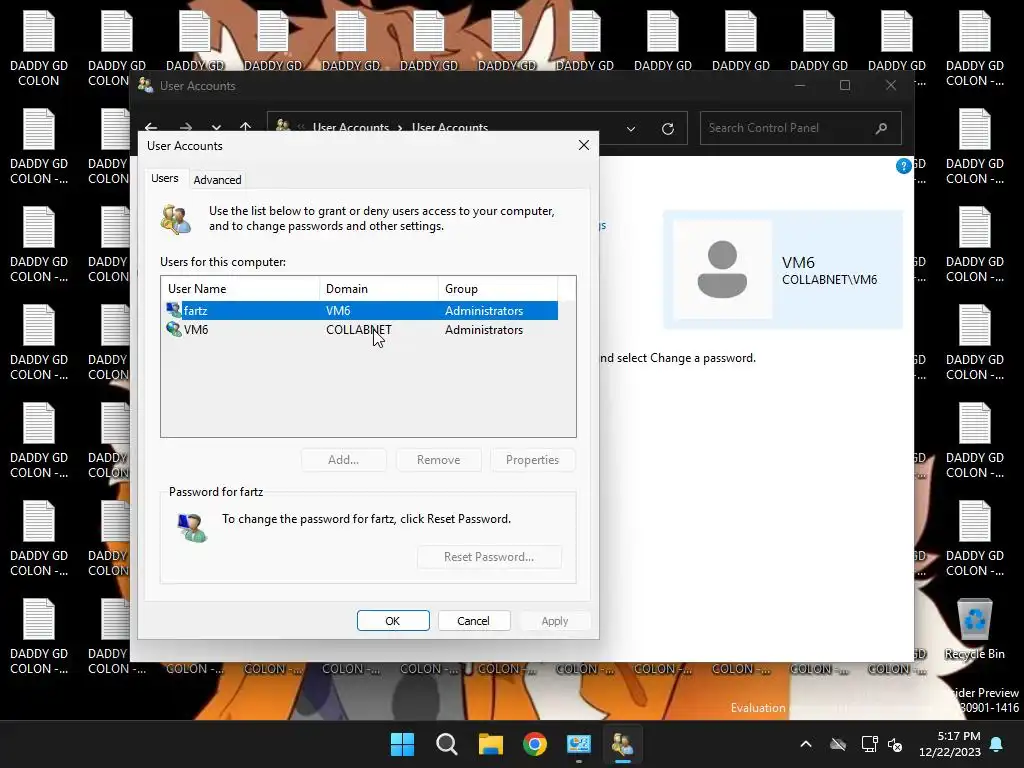Image resolution: width=1024 pixels, height=768 pixels.
Task: Open File Explorer from taskbar
Action: click(x=490, y=744)
